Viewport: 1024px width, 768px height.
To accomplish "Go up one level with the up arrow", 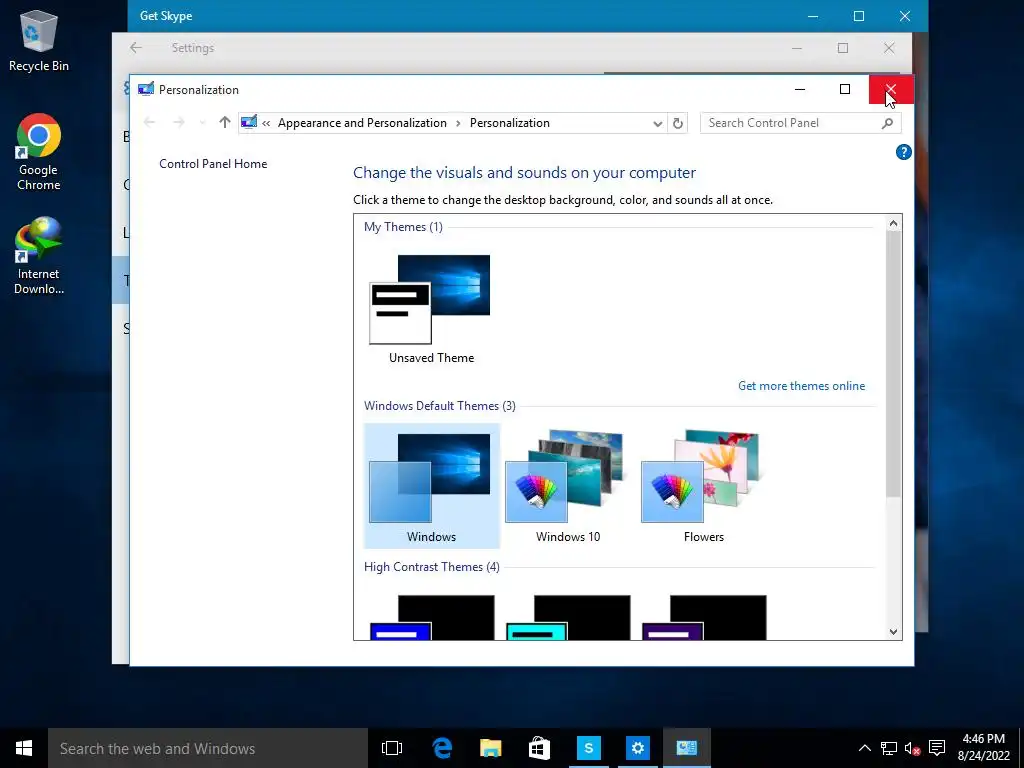I will click(x=225, y=123).
